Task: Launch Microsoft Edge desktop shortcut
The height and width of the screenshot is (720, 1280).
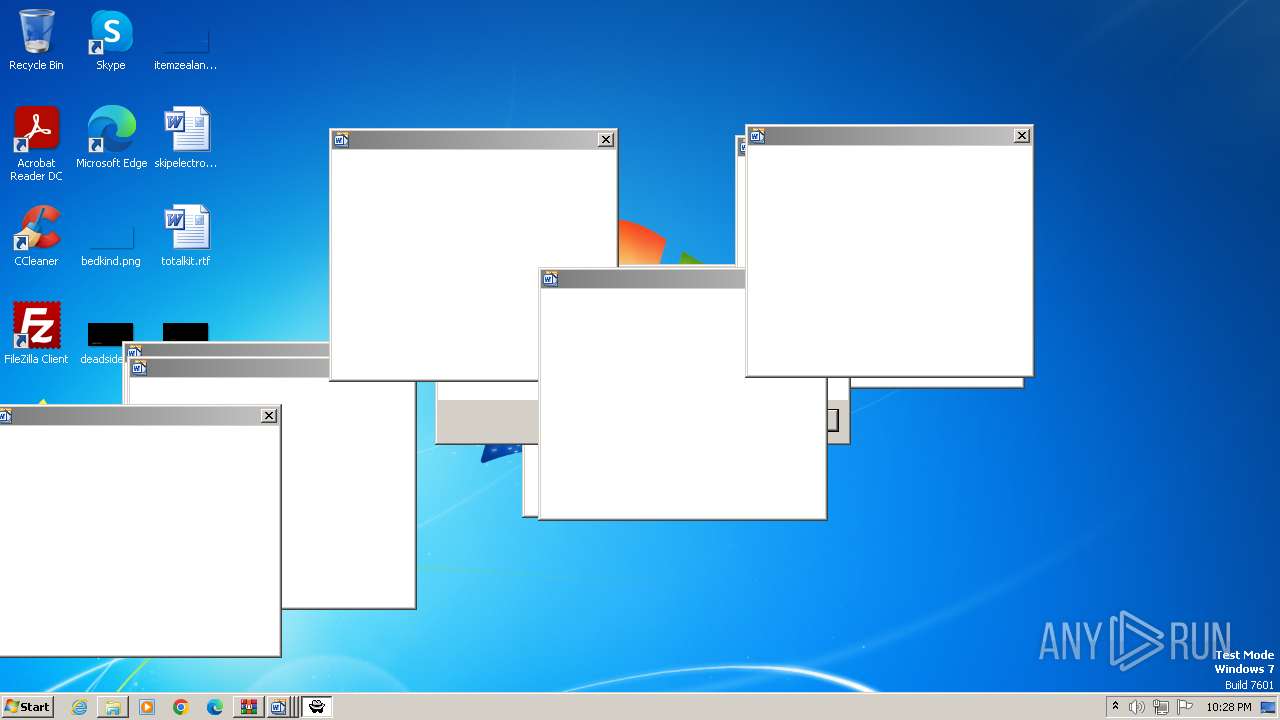Action: click(x=111, y=138)
